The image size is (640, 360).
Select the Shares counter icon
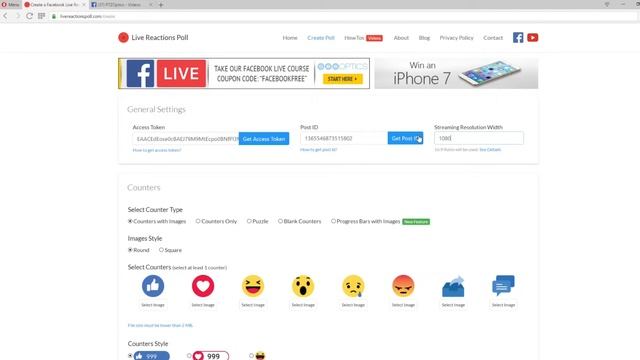tap(453, 286)
